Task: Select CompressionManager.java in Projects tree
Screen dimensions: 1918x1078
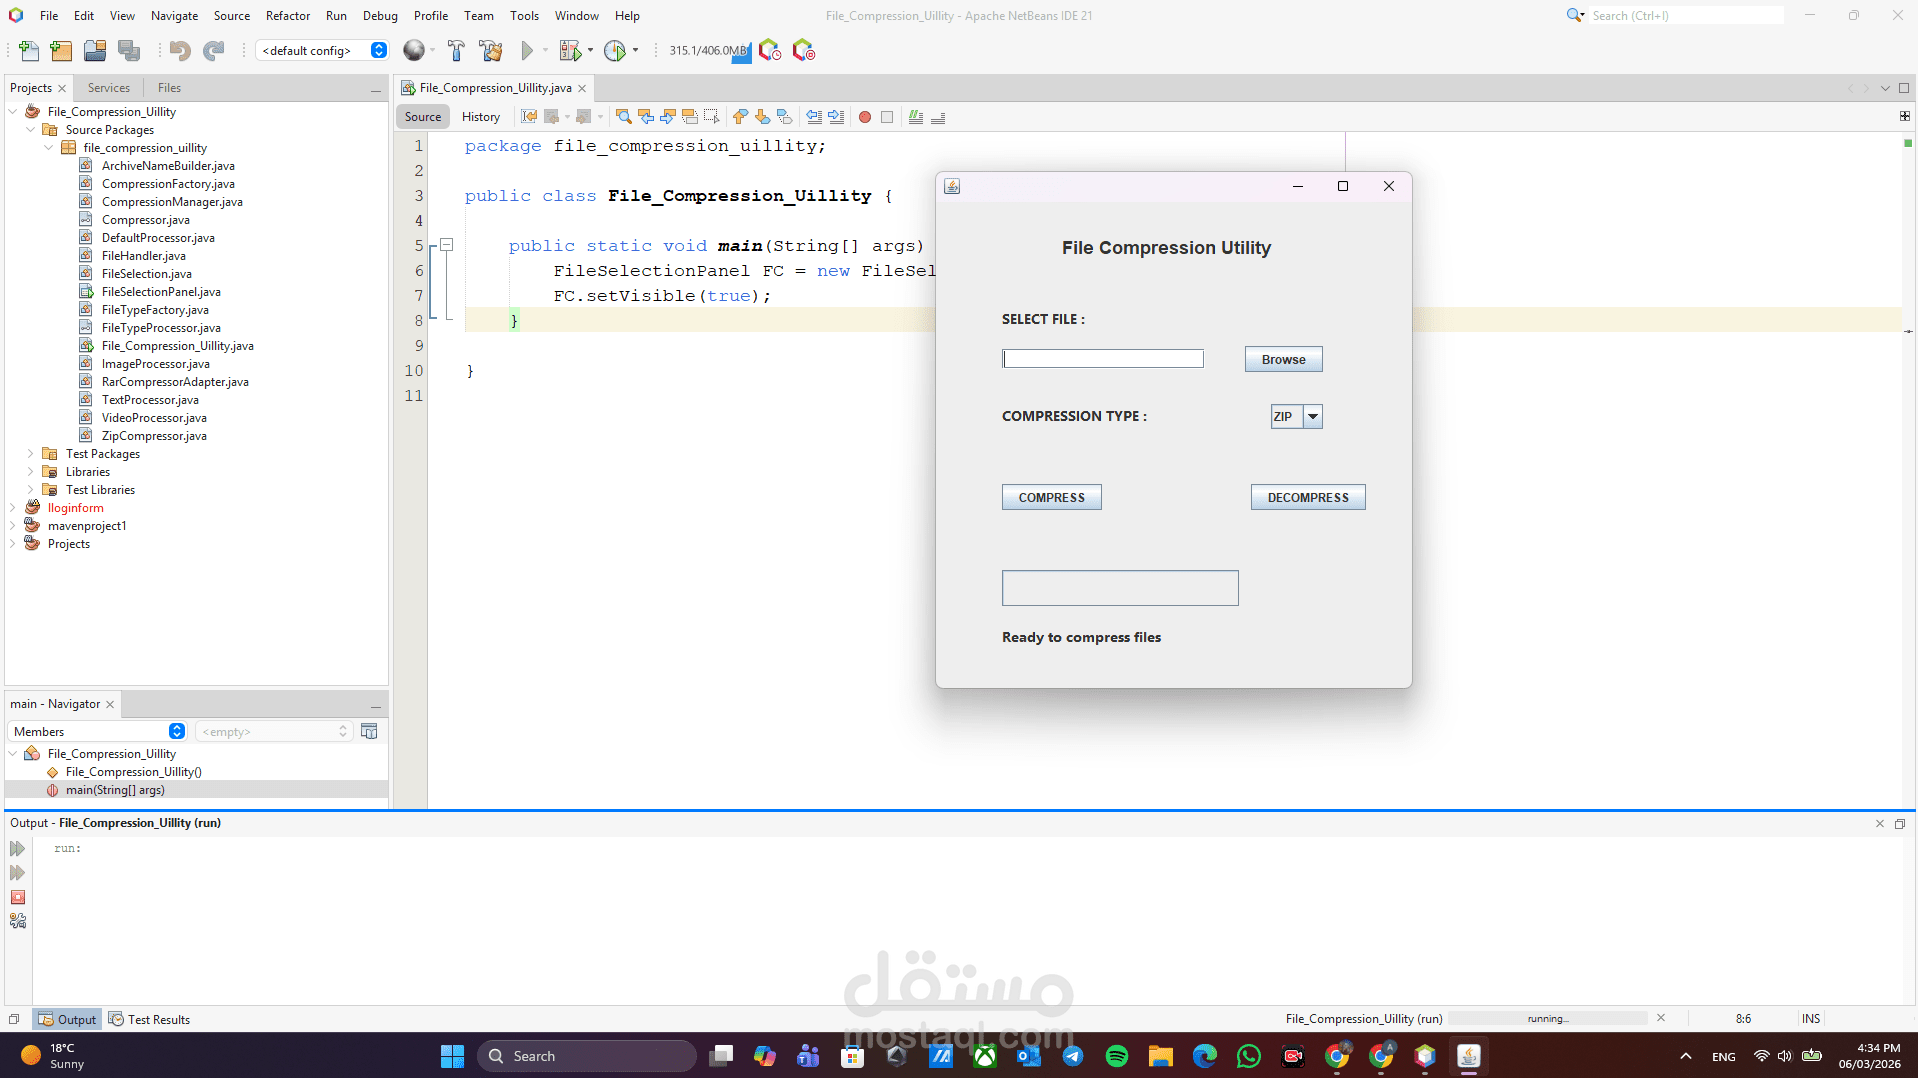Action: click(172, 202)
